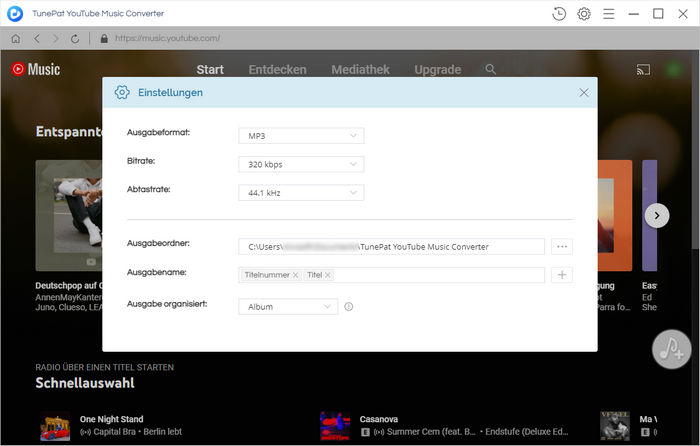Screen dimensions: 700x446
Task: Click the Schnellauswahl heading
Action: click(x=85, y=383)
